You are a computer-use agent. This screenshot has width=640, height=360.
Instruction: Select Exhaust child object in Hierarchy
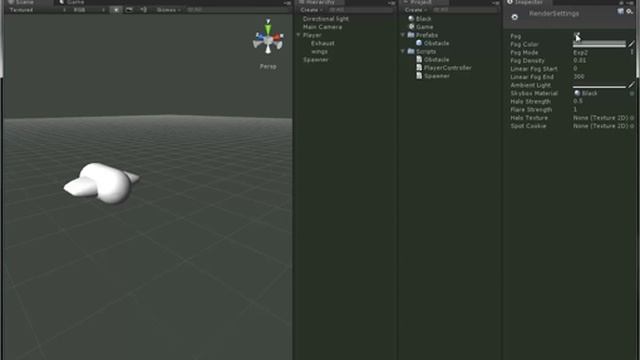[x=322, y=43]
